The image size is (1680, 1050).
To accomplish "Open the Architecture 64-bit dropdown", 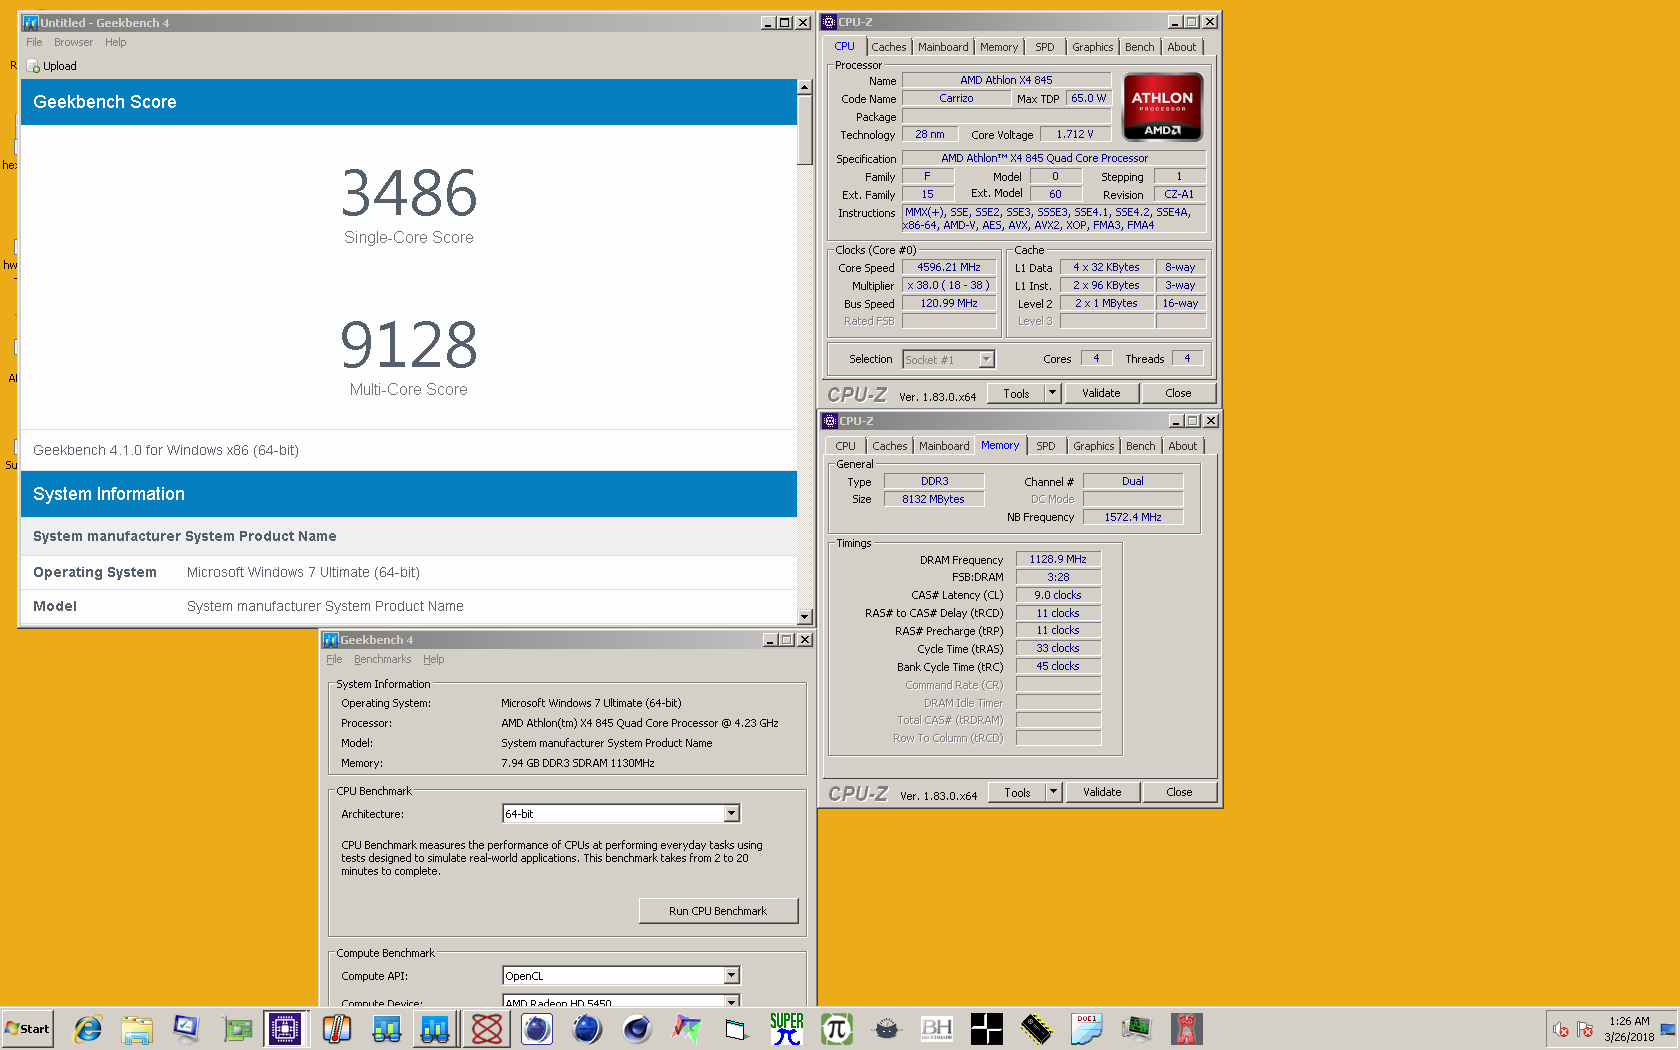I will (x=731, y=814).
